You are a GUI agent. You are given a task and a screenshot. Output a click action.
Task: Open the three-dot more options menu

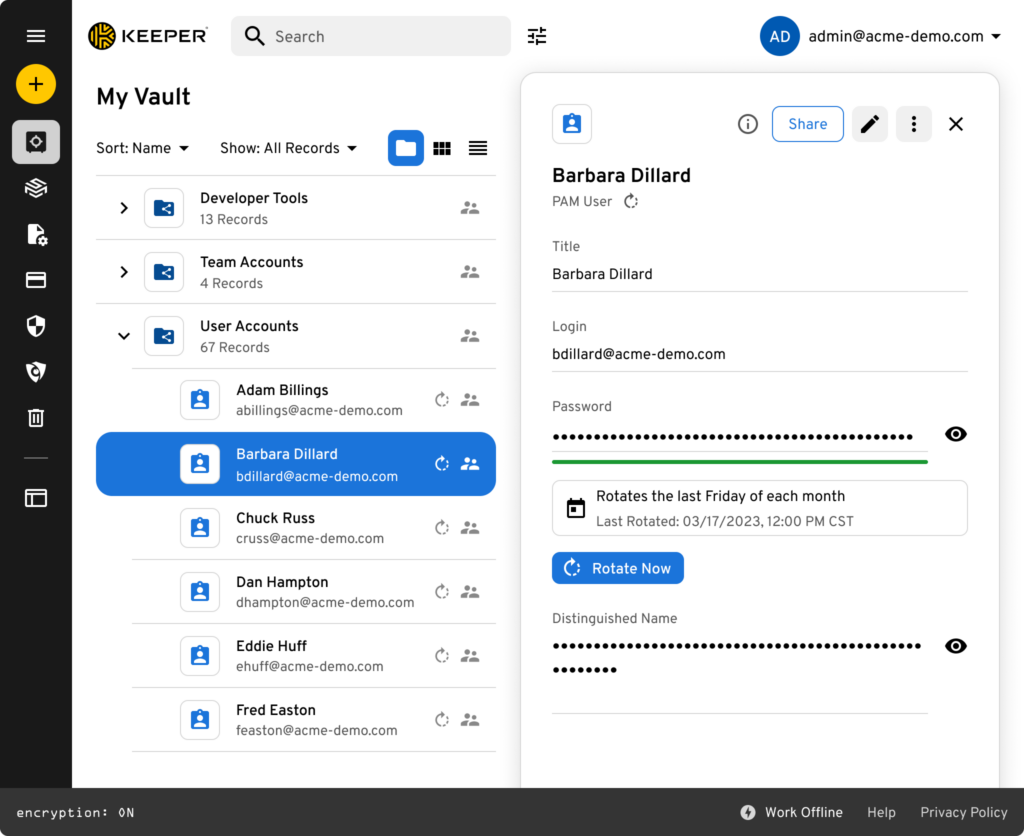(913, 124)
